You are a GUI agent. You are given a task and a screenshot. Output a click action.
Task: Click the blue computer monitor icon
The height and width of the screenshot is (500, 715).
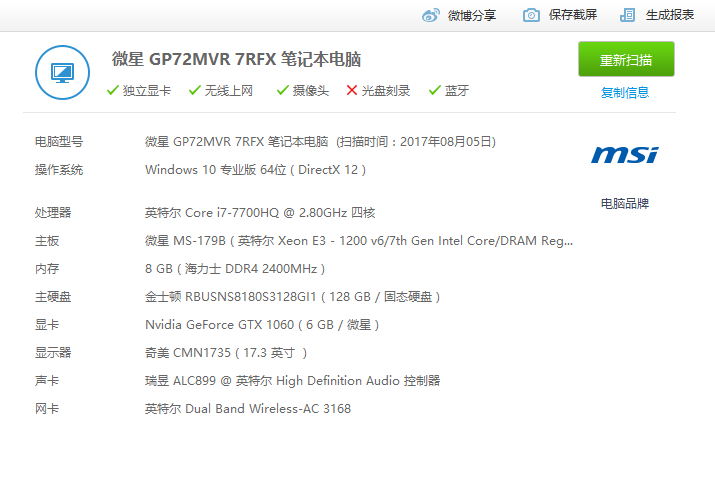point(62,72)
